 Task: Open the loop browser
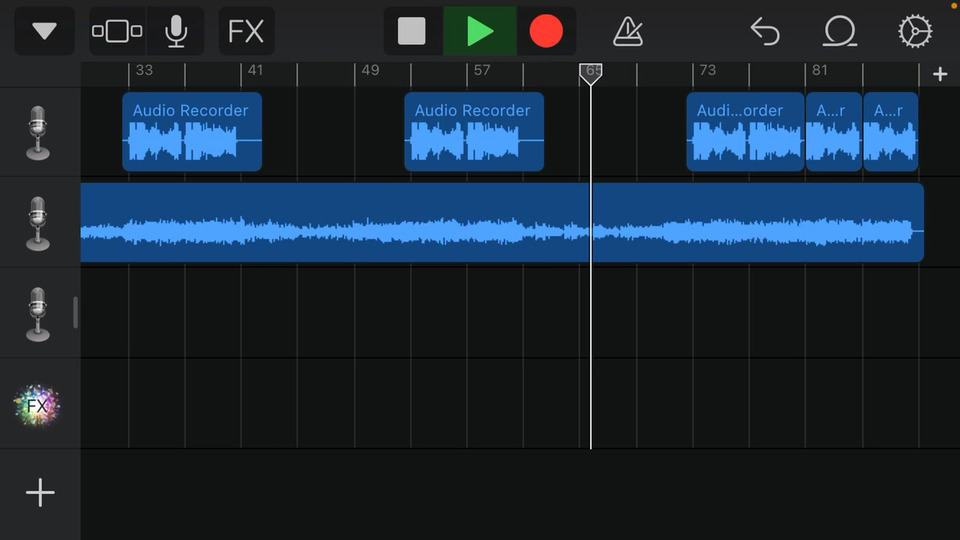click(839, 31)
